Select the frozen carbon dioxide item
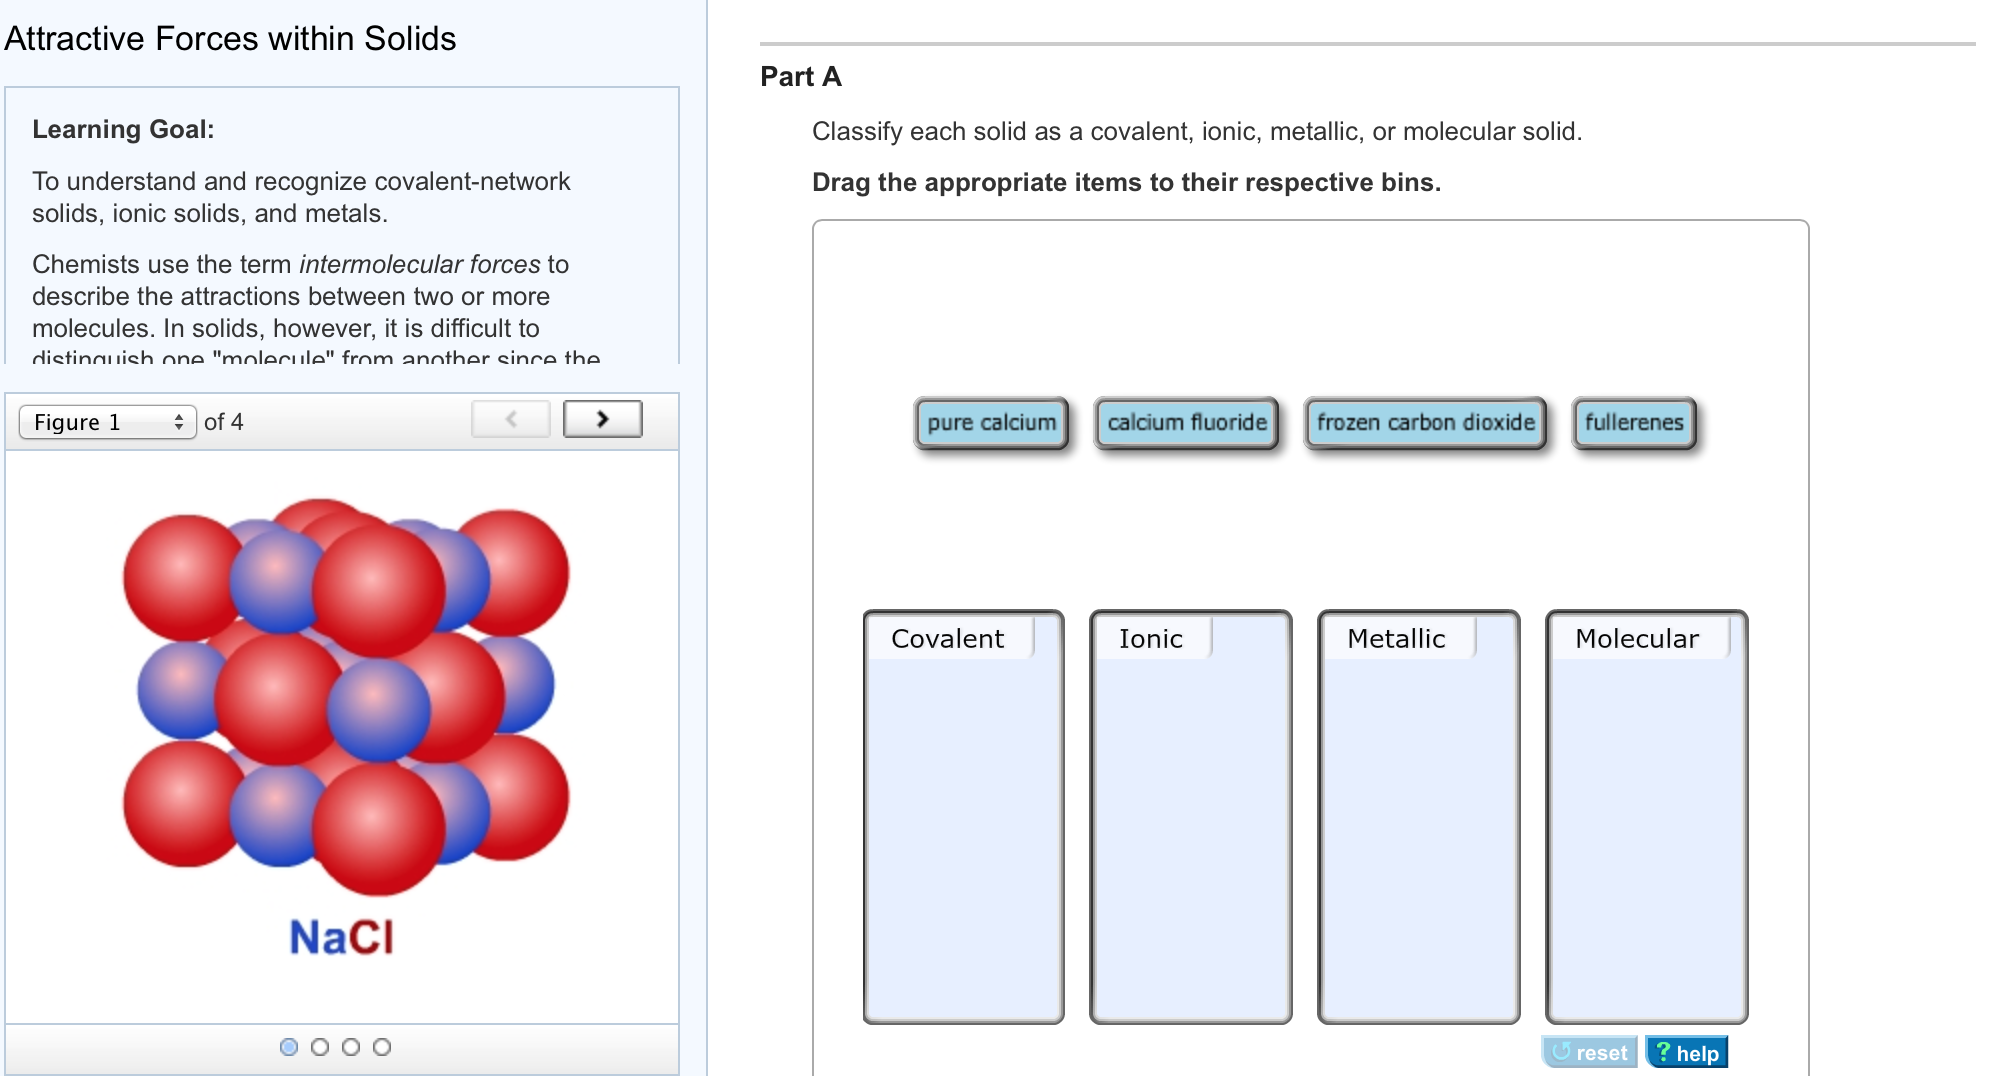2004x1076 pixels. point(1424,422)
